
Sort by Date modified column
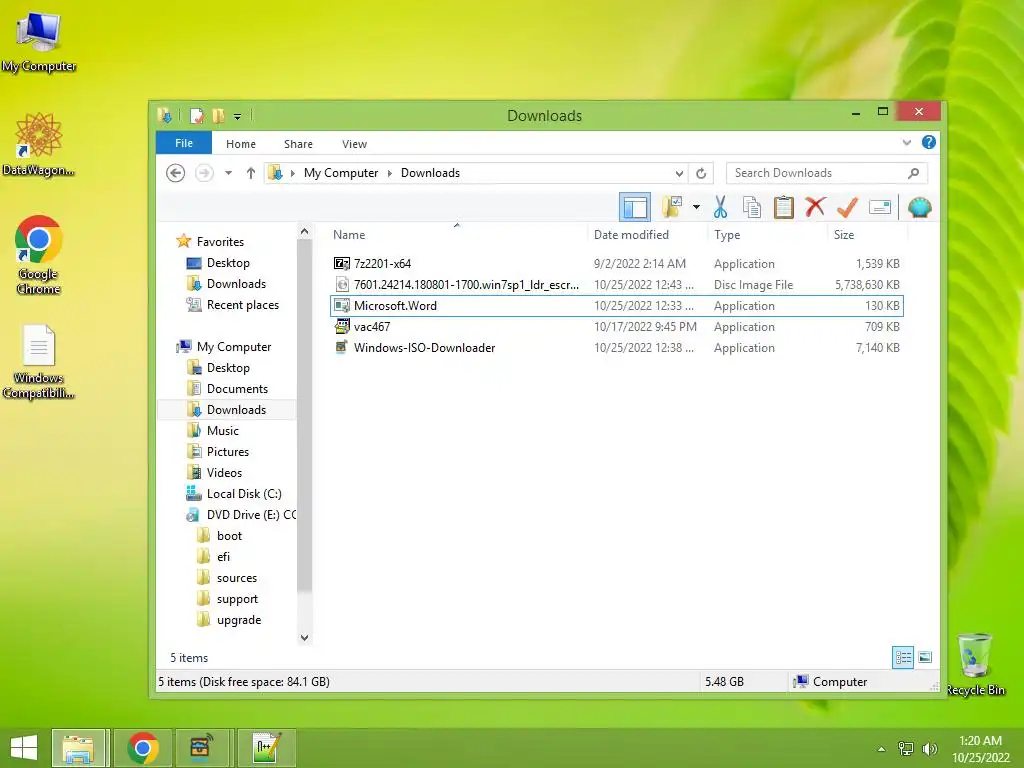(631, 235)
